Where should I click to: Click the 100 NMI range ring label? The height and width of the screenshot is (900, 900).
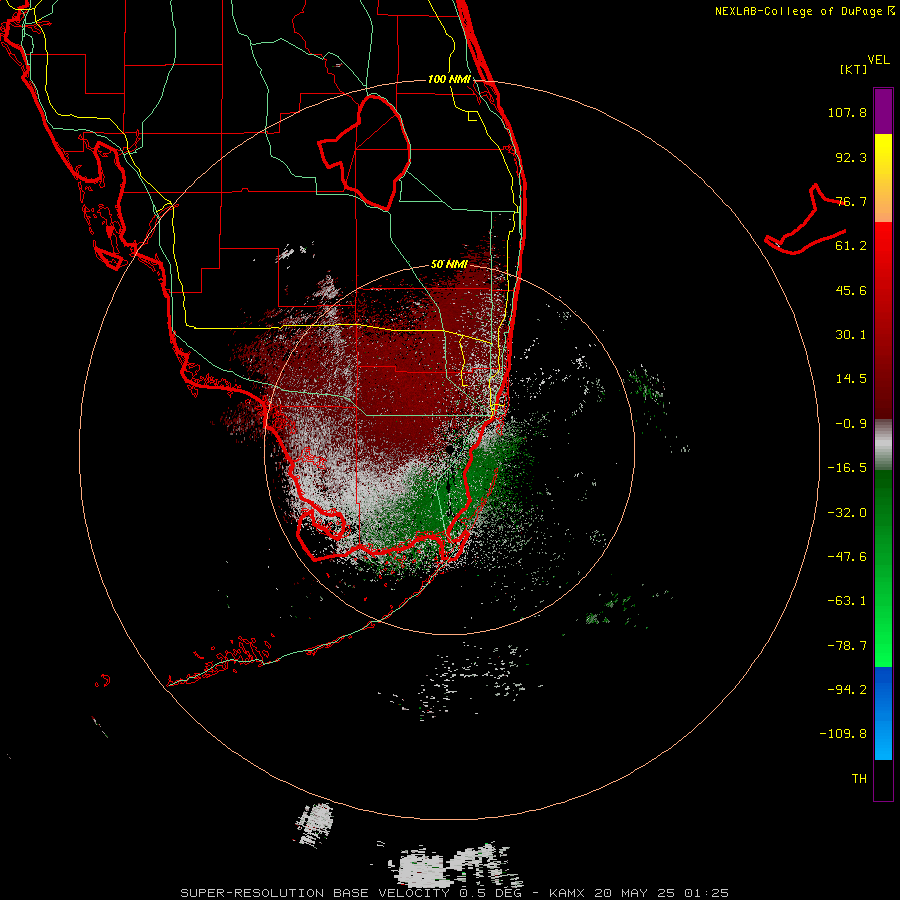point(449,79)
